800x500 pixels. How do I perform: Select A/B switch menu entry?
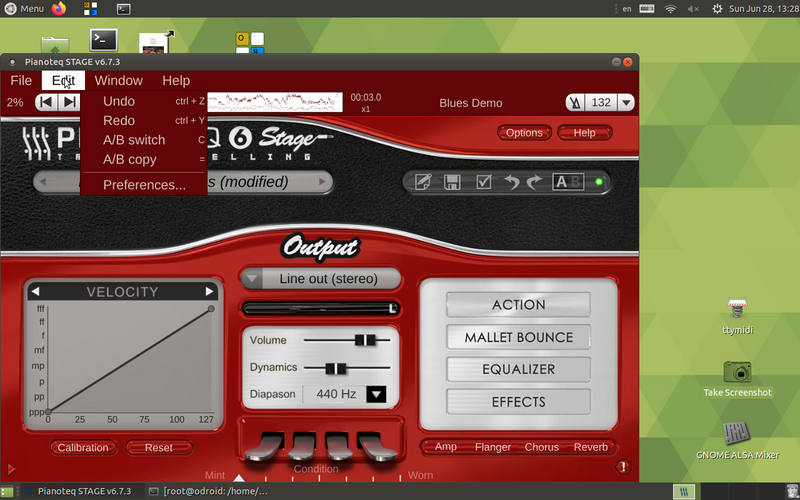[x=144, y=140]
